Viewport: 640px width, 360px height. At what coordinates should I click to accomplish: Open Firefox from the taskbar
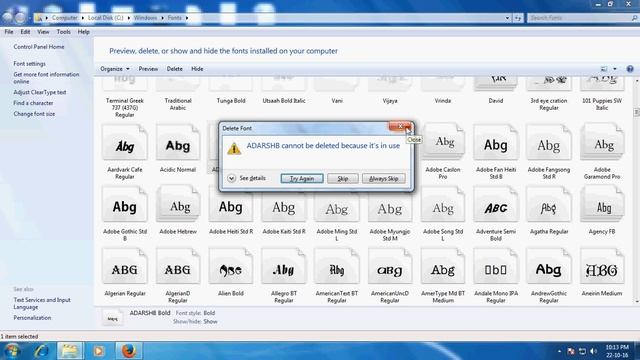coord(128,351)
